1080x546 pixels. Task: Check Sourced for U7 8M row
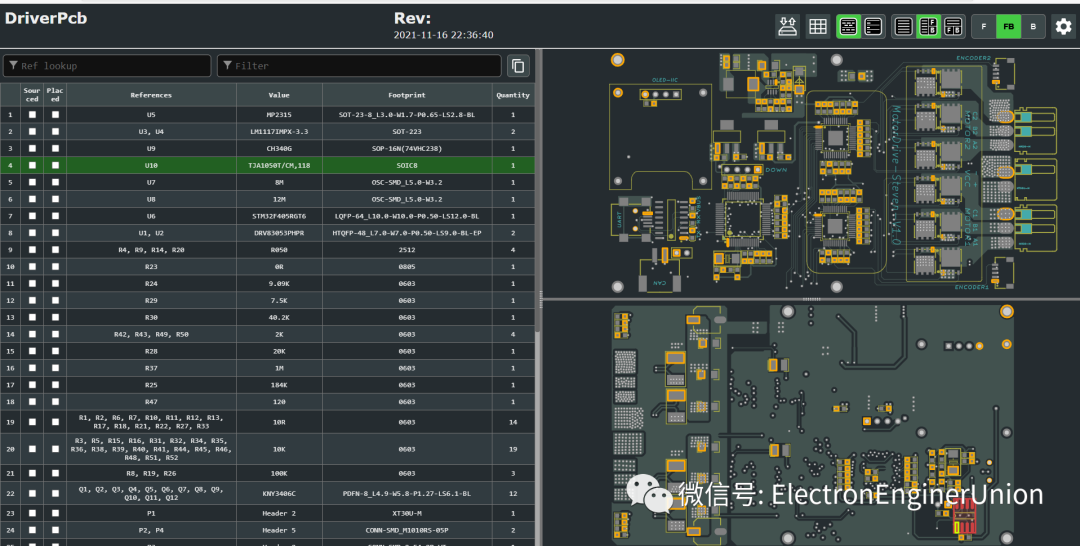(x=32, y=182)
